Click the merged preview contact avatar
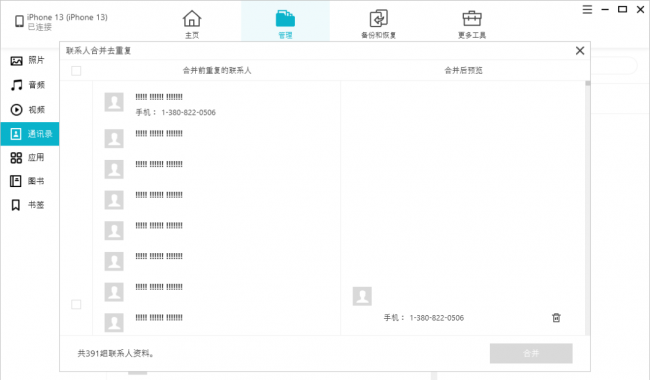Image resolution: width=650 pixels, height=380 pixels. point(362,296)
